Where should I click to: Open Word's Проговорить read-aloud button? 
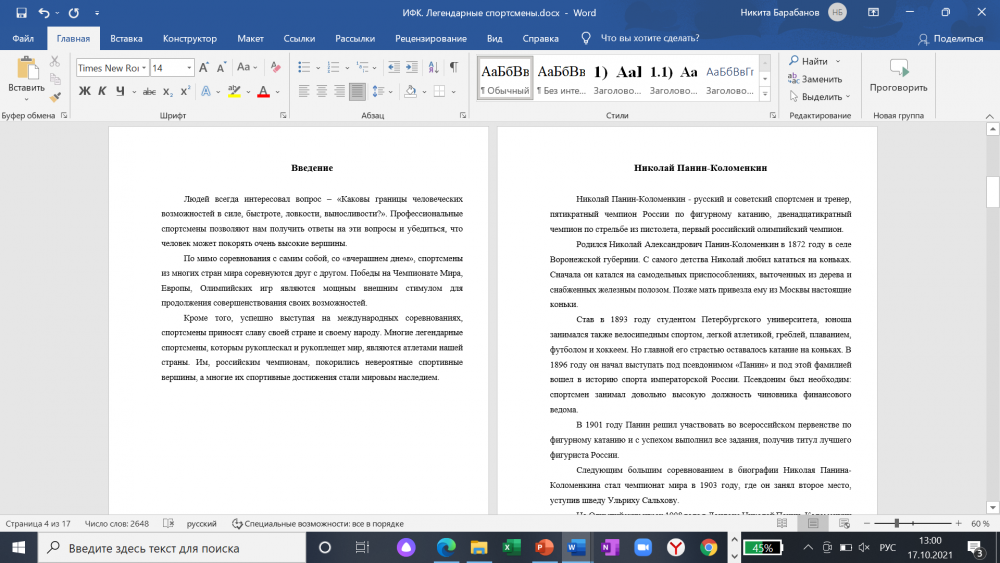pos(898,75)
